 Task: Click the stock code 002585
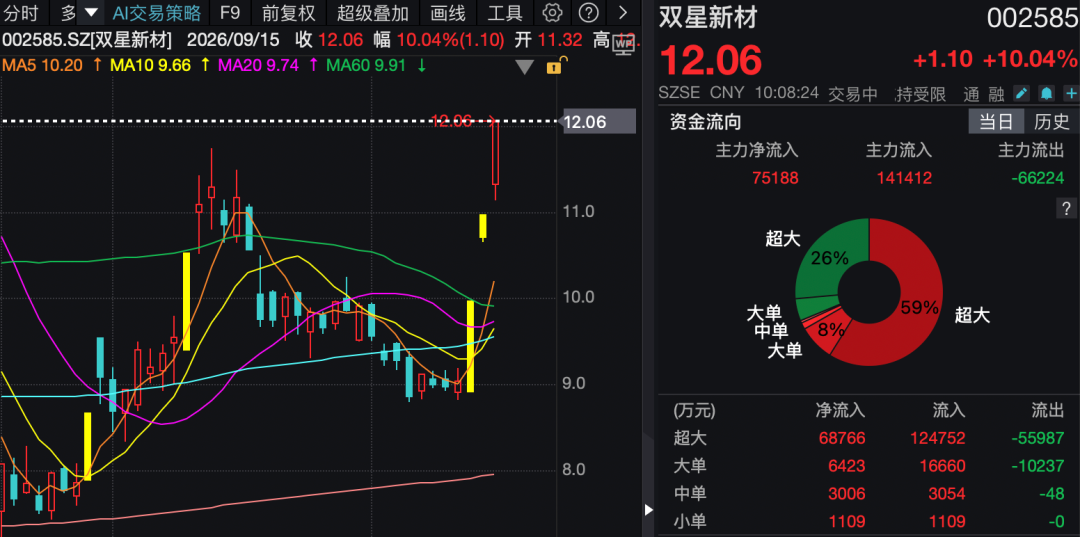[x=1032, y=19]
